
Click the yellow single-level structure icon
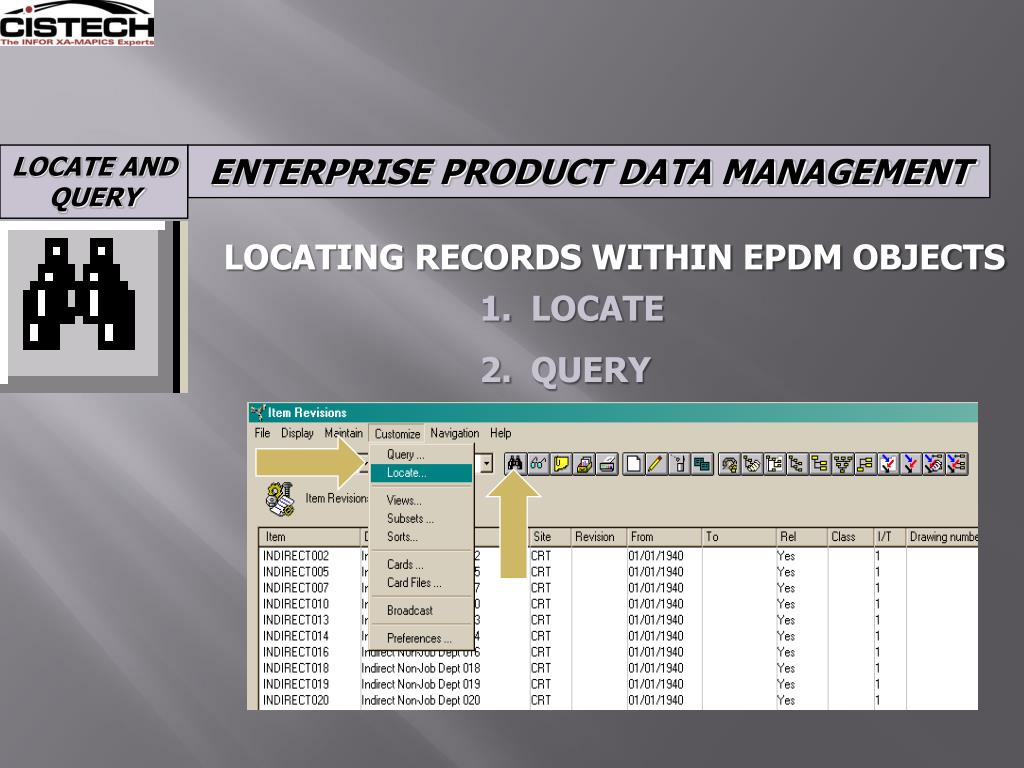[x=866, y=464]
